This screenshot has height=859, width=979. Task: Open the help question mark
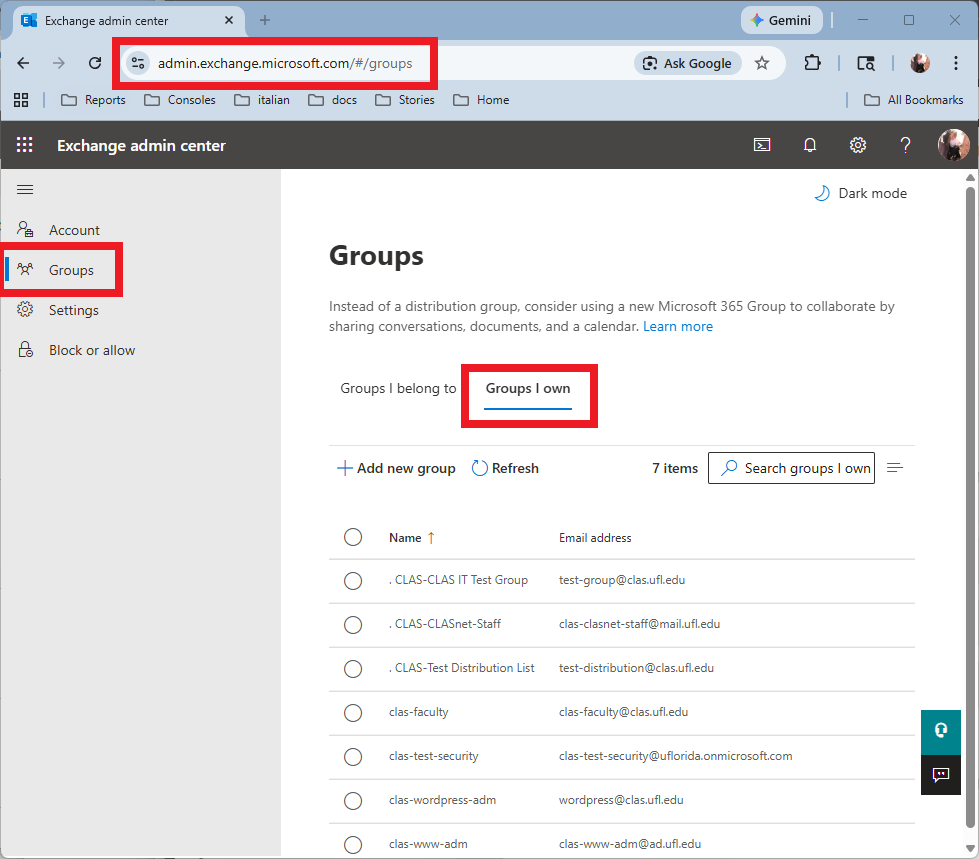pos(905,145)
